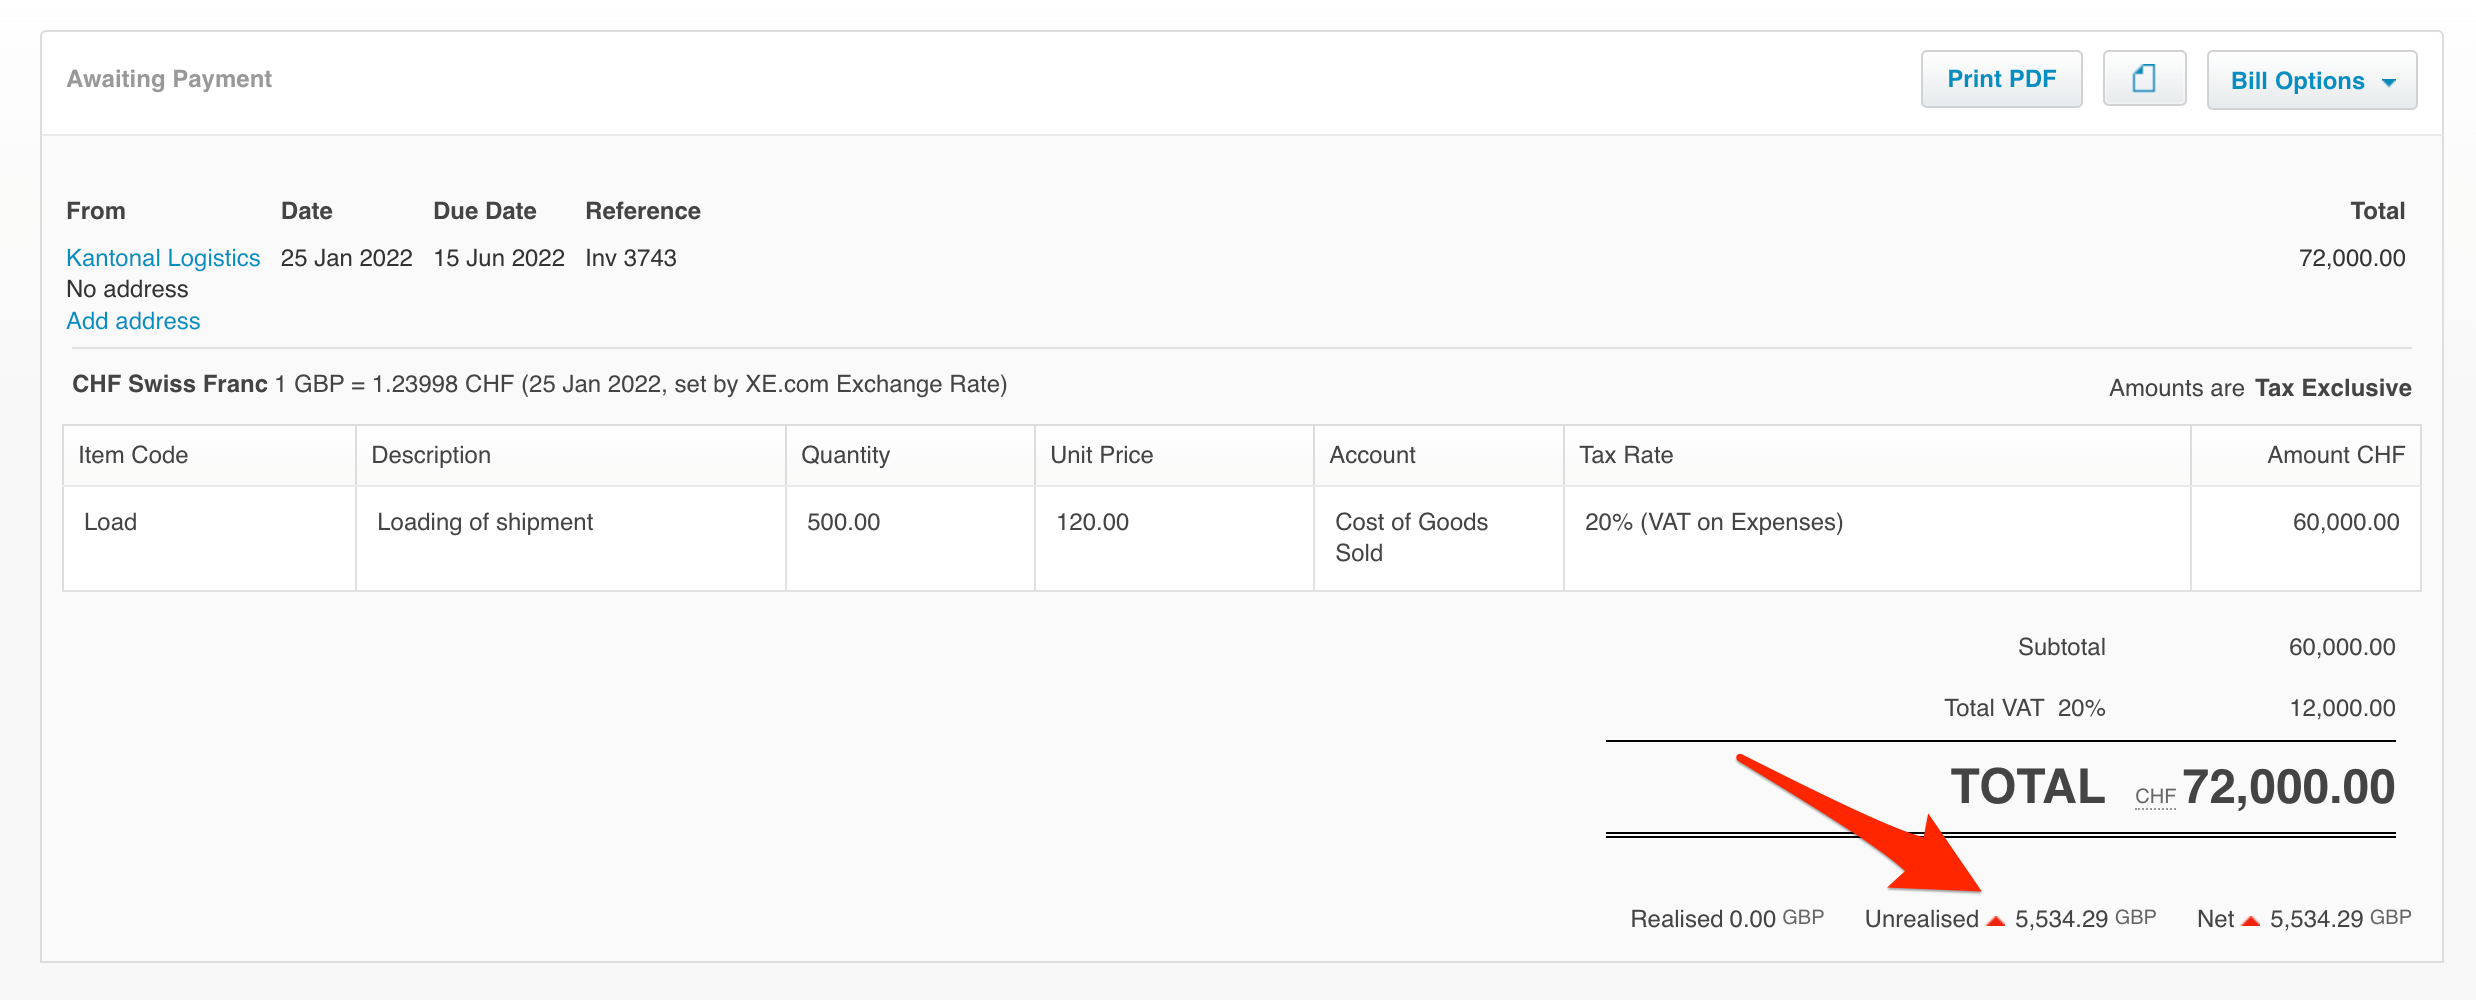Click the Realised 0.00 GBP value
This screenshot has height=1000, width=2476.
point(1728,918)
